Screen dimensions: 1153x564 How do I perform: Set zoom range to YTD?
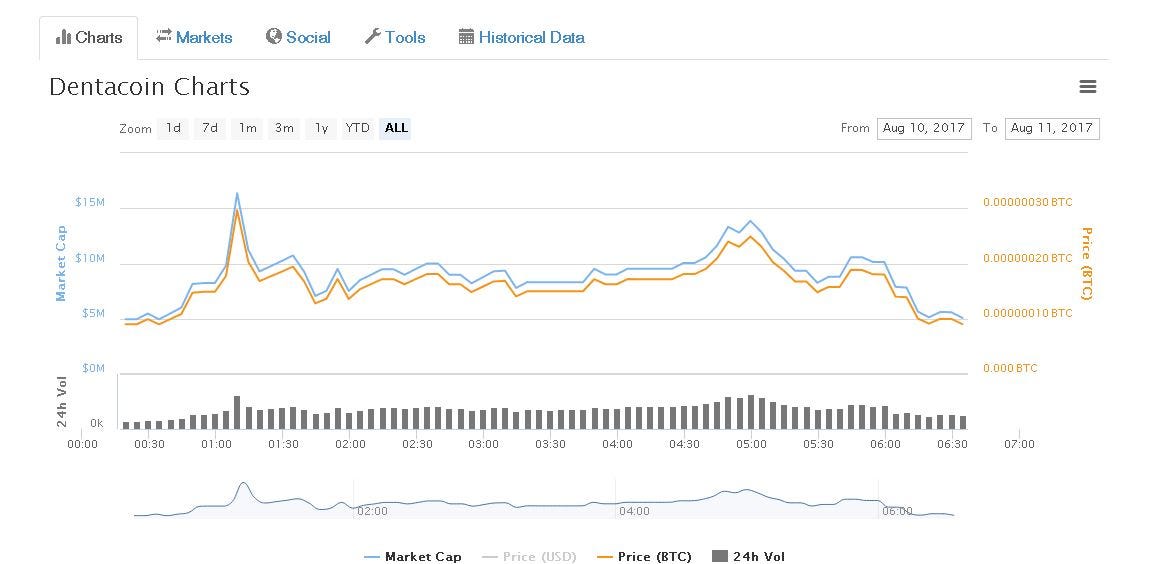pos(357,128)
